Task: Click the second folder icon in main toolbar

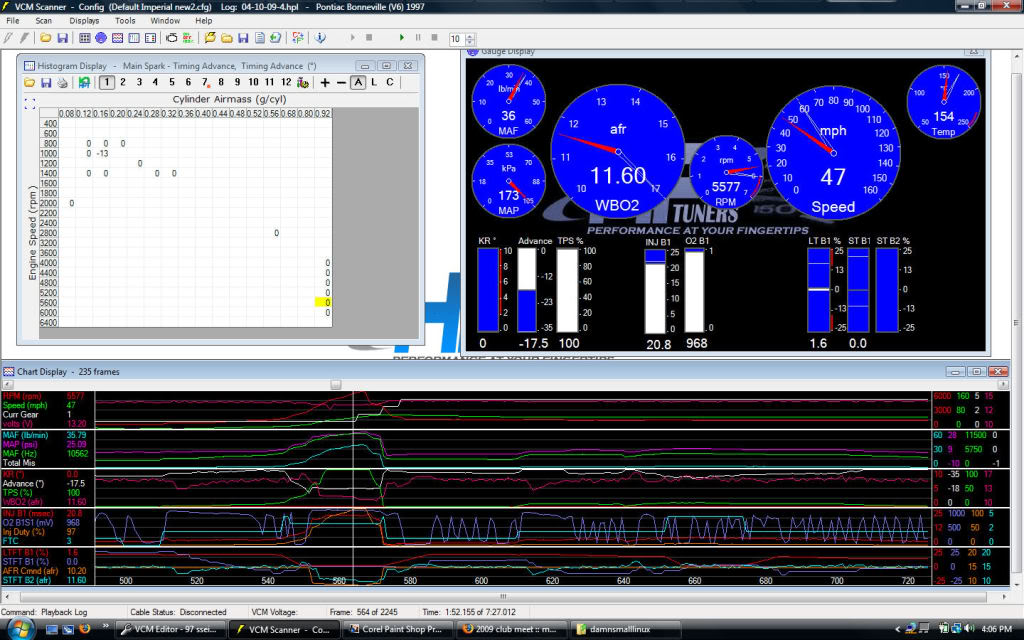Action: (227, 38)
